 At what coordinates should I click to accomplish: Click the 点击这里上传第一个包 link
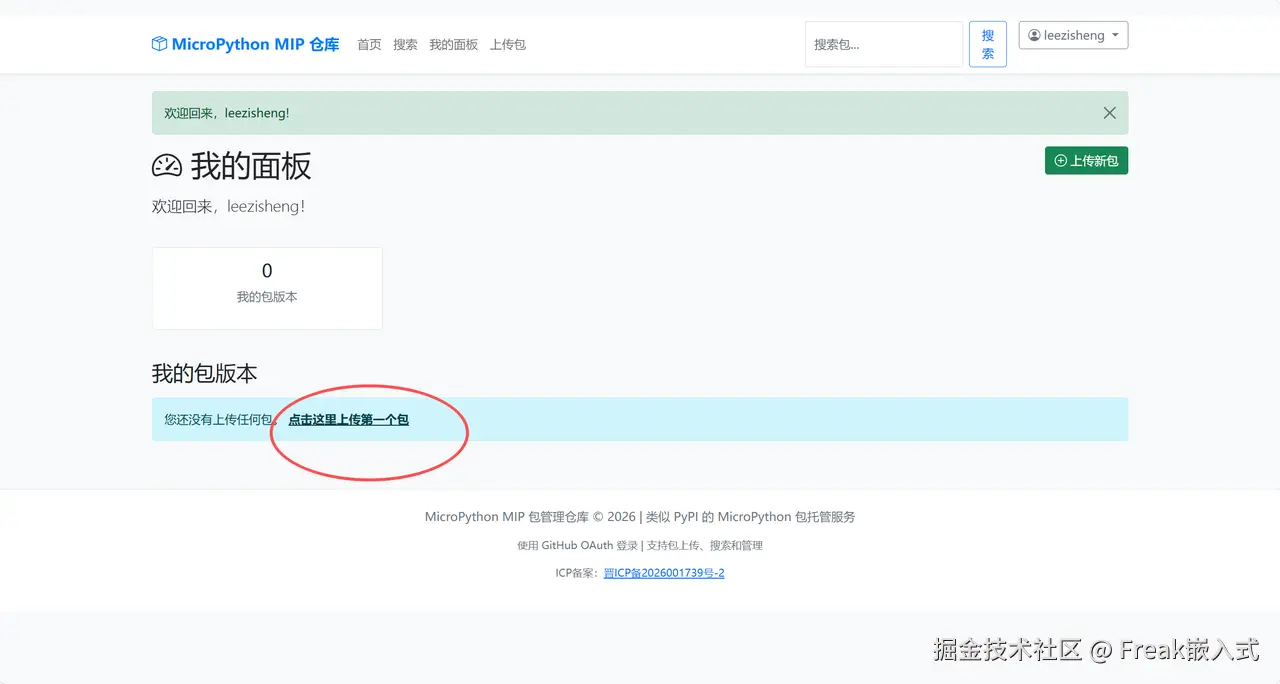tap(348, 419)
